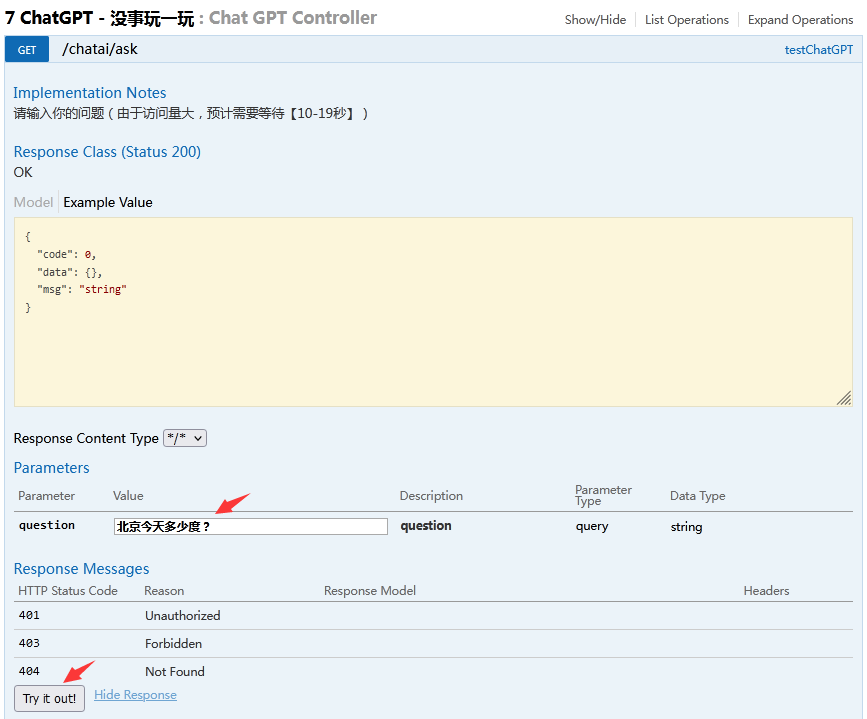Click the Show/Hide link
The image size is (867, 719).
click(x=595, y=20)
